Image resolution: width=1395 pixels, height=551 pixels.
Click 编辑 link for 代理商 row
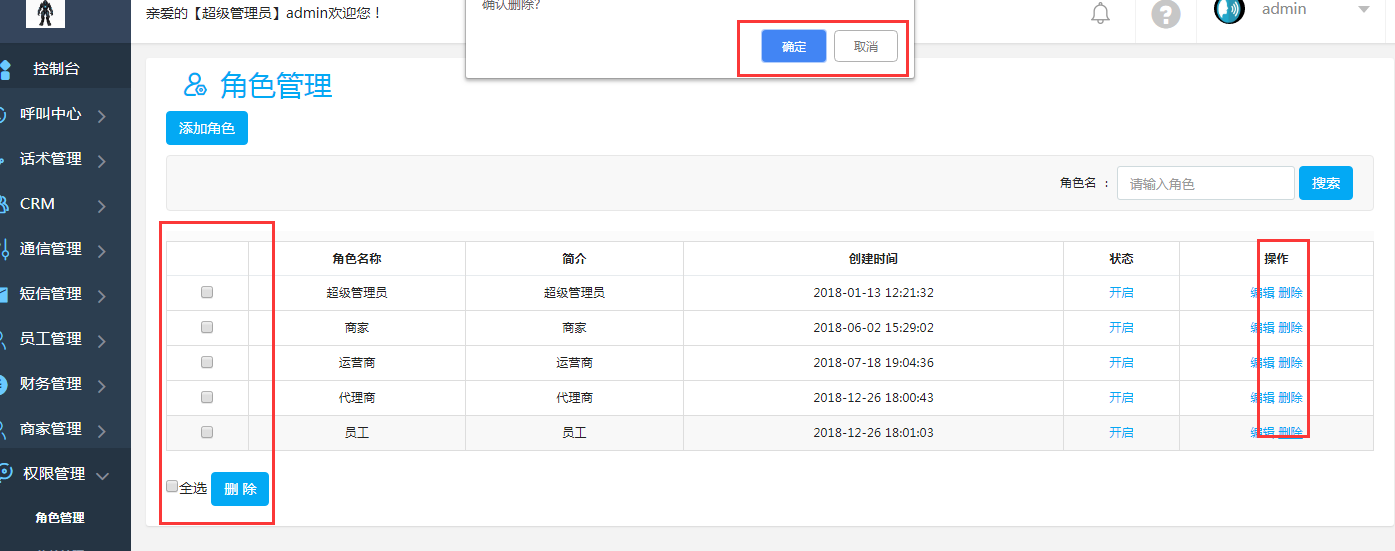(x=1262, y=398)
